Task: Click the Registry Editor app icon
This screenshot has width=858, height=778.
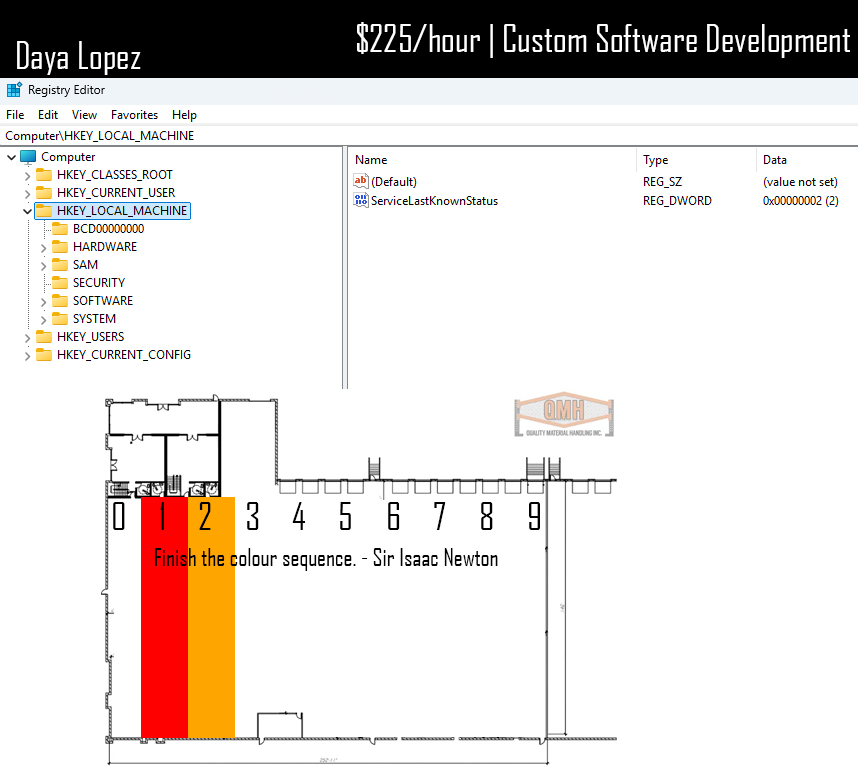Action: click(15, 90)
